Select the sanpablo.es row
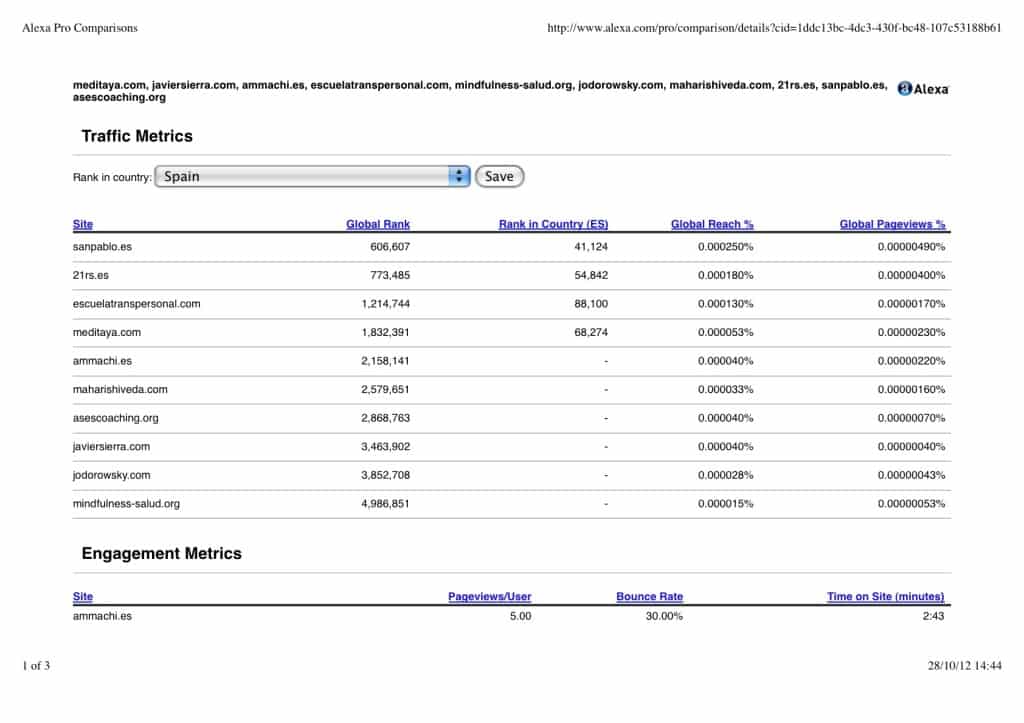 coord(102,246)
